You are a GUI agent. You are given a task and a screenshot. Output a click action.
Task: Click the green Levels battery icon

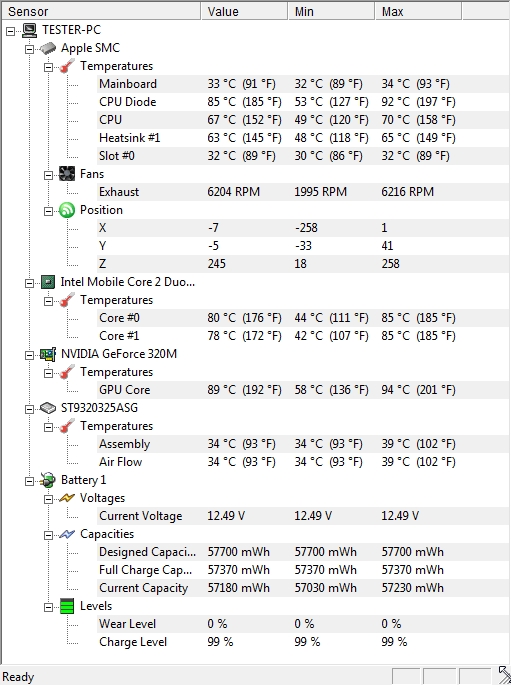pos(67,606)
